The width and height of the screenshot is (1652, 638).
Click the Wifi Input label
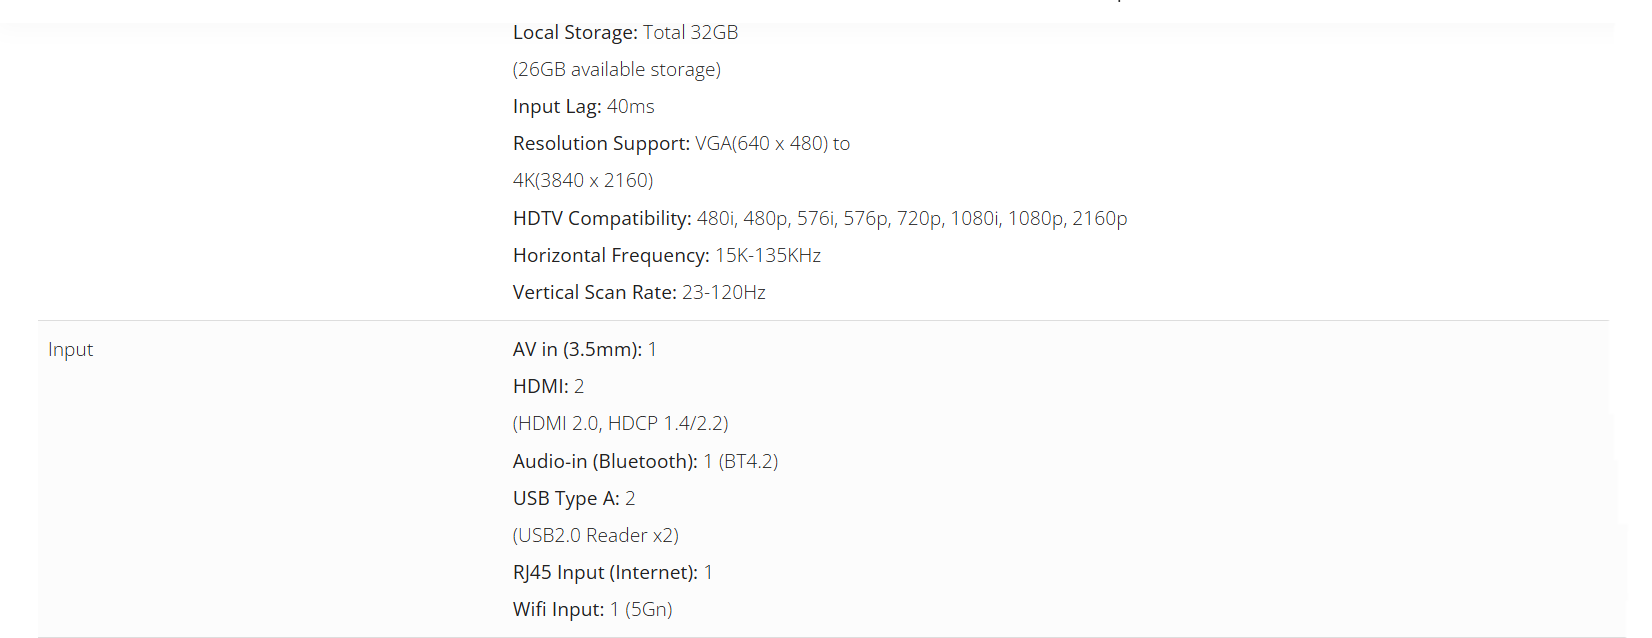tap(558, 609)
